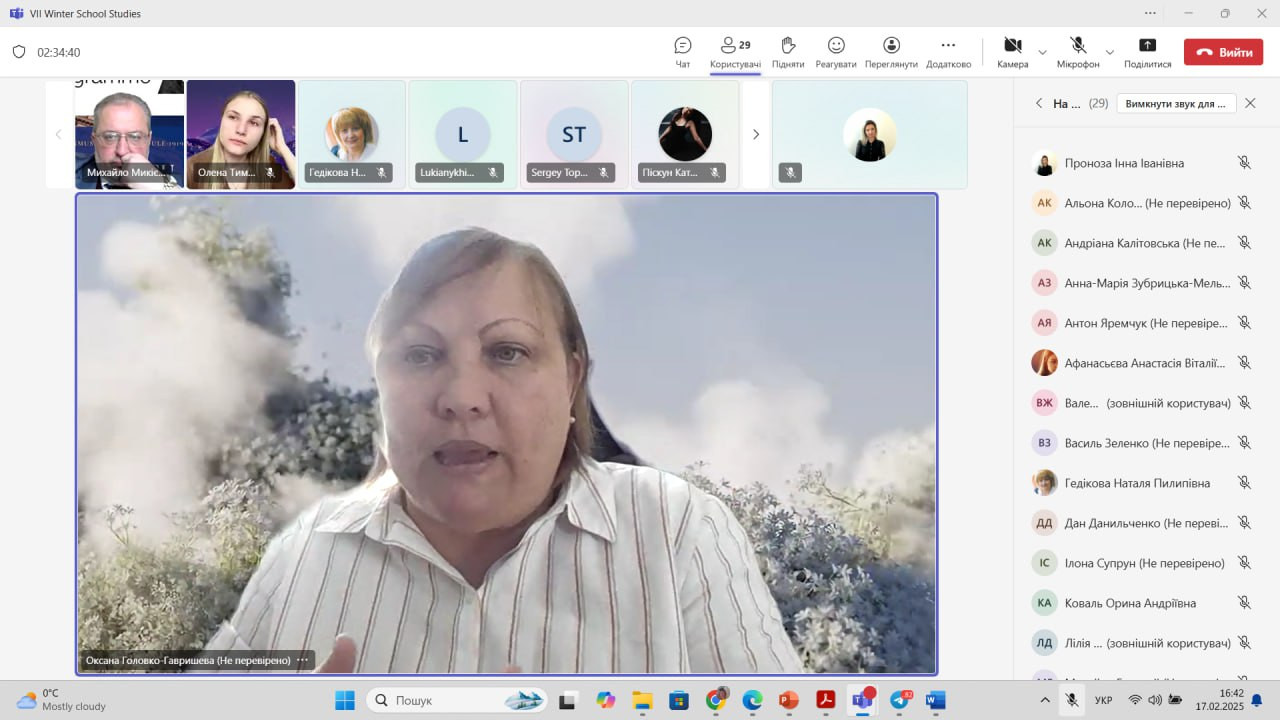The image size is (1280, 720).
Task: Select the Sergey Top... participant tile
Action: (574, 134)
